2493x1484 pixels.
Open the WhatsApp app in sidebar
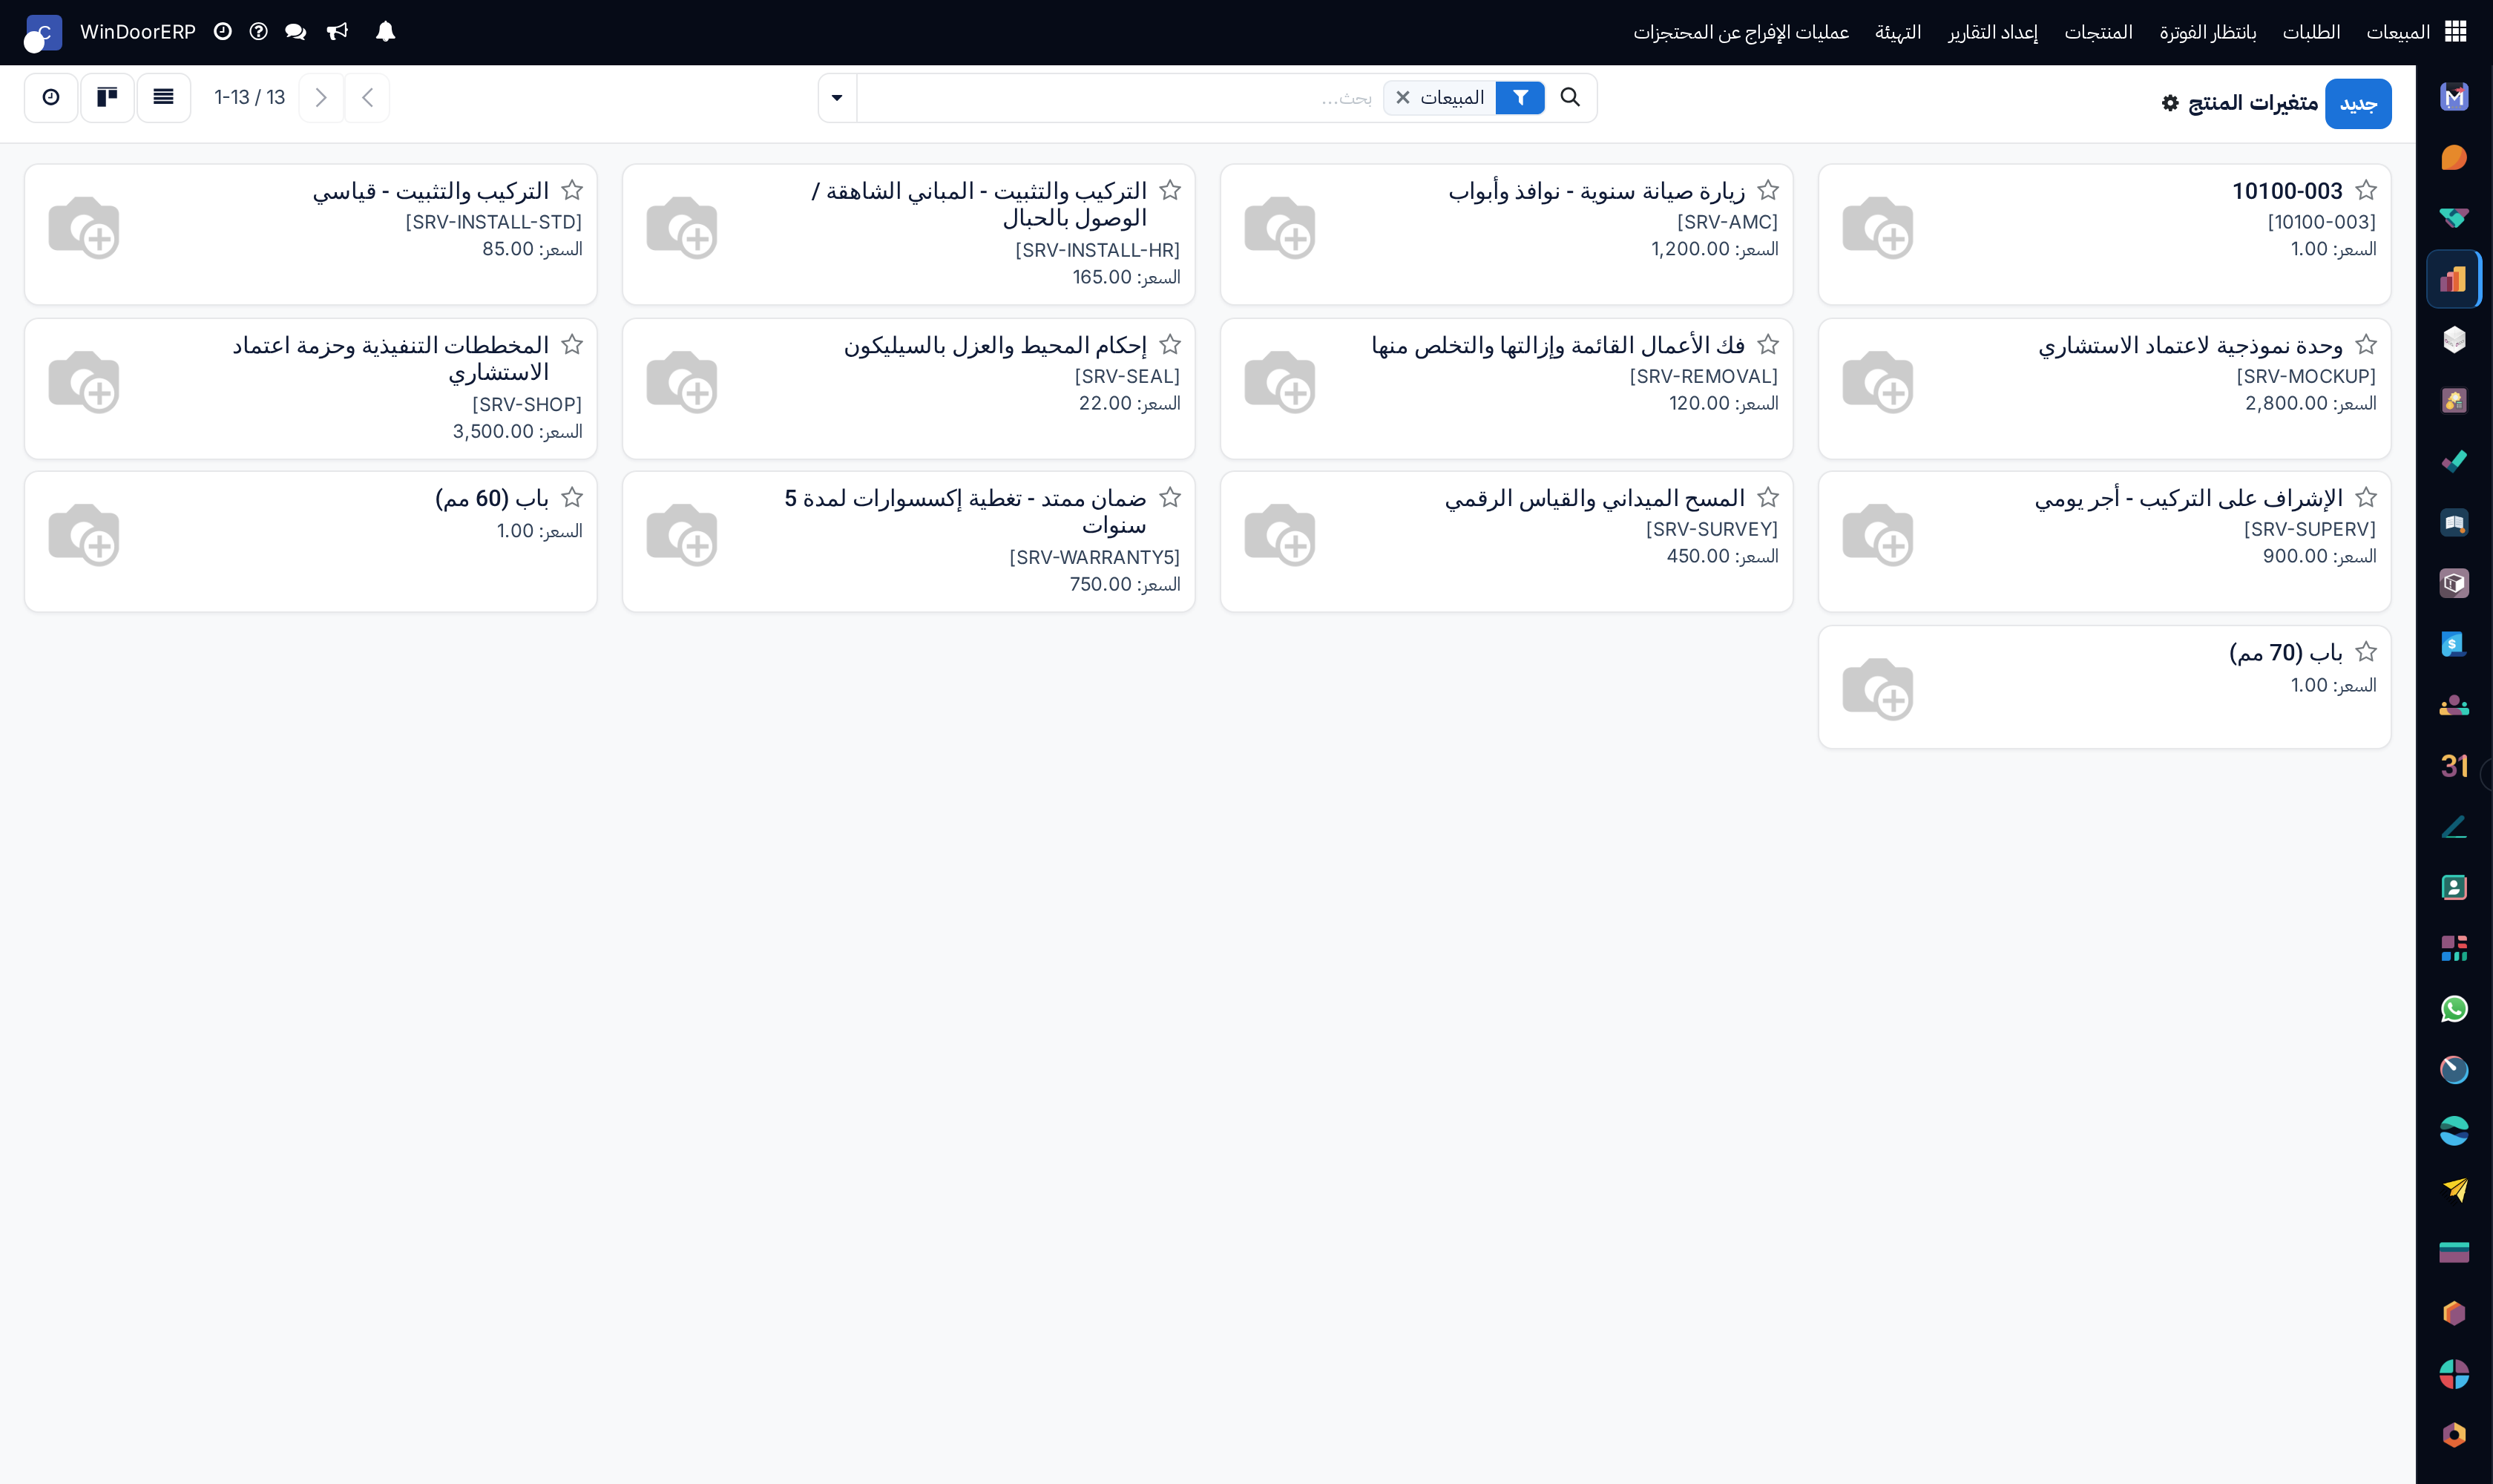click(2454, 1009)
